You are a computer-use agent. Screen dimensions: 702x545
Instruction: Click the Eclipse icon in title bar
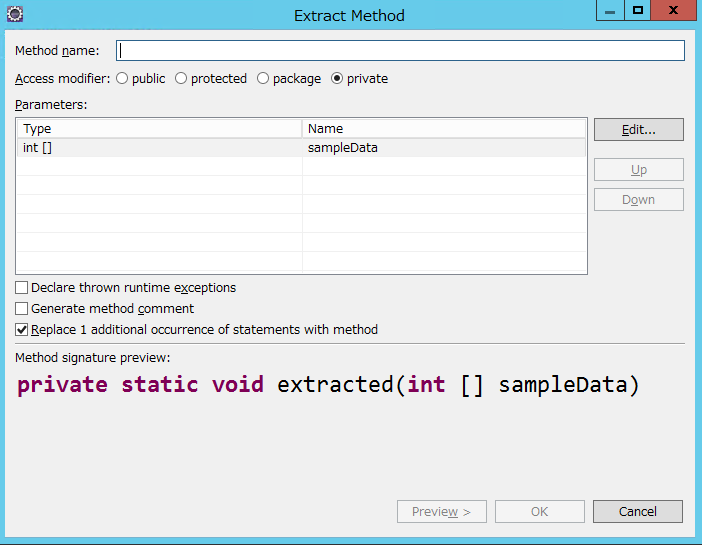15,14
